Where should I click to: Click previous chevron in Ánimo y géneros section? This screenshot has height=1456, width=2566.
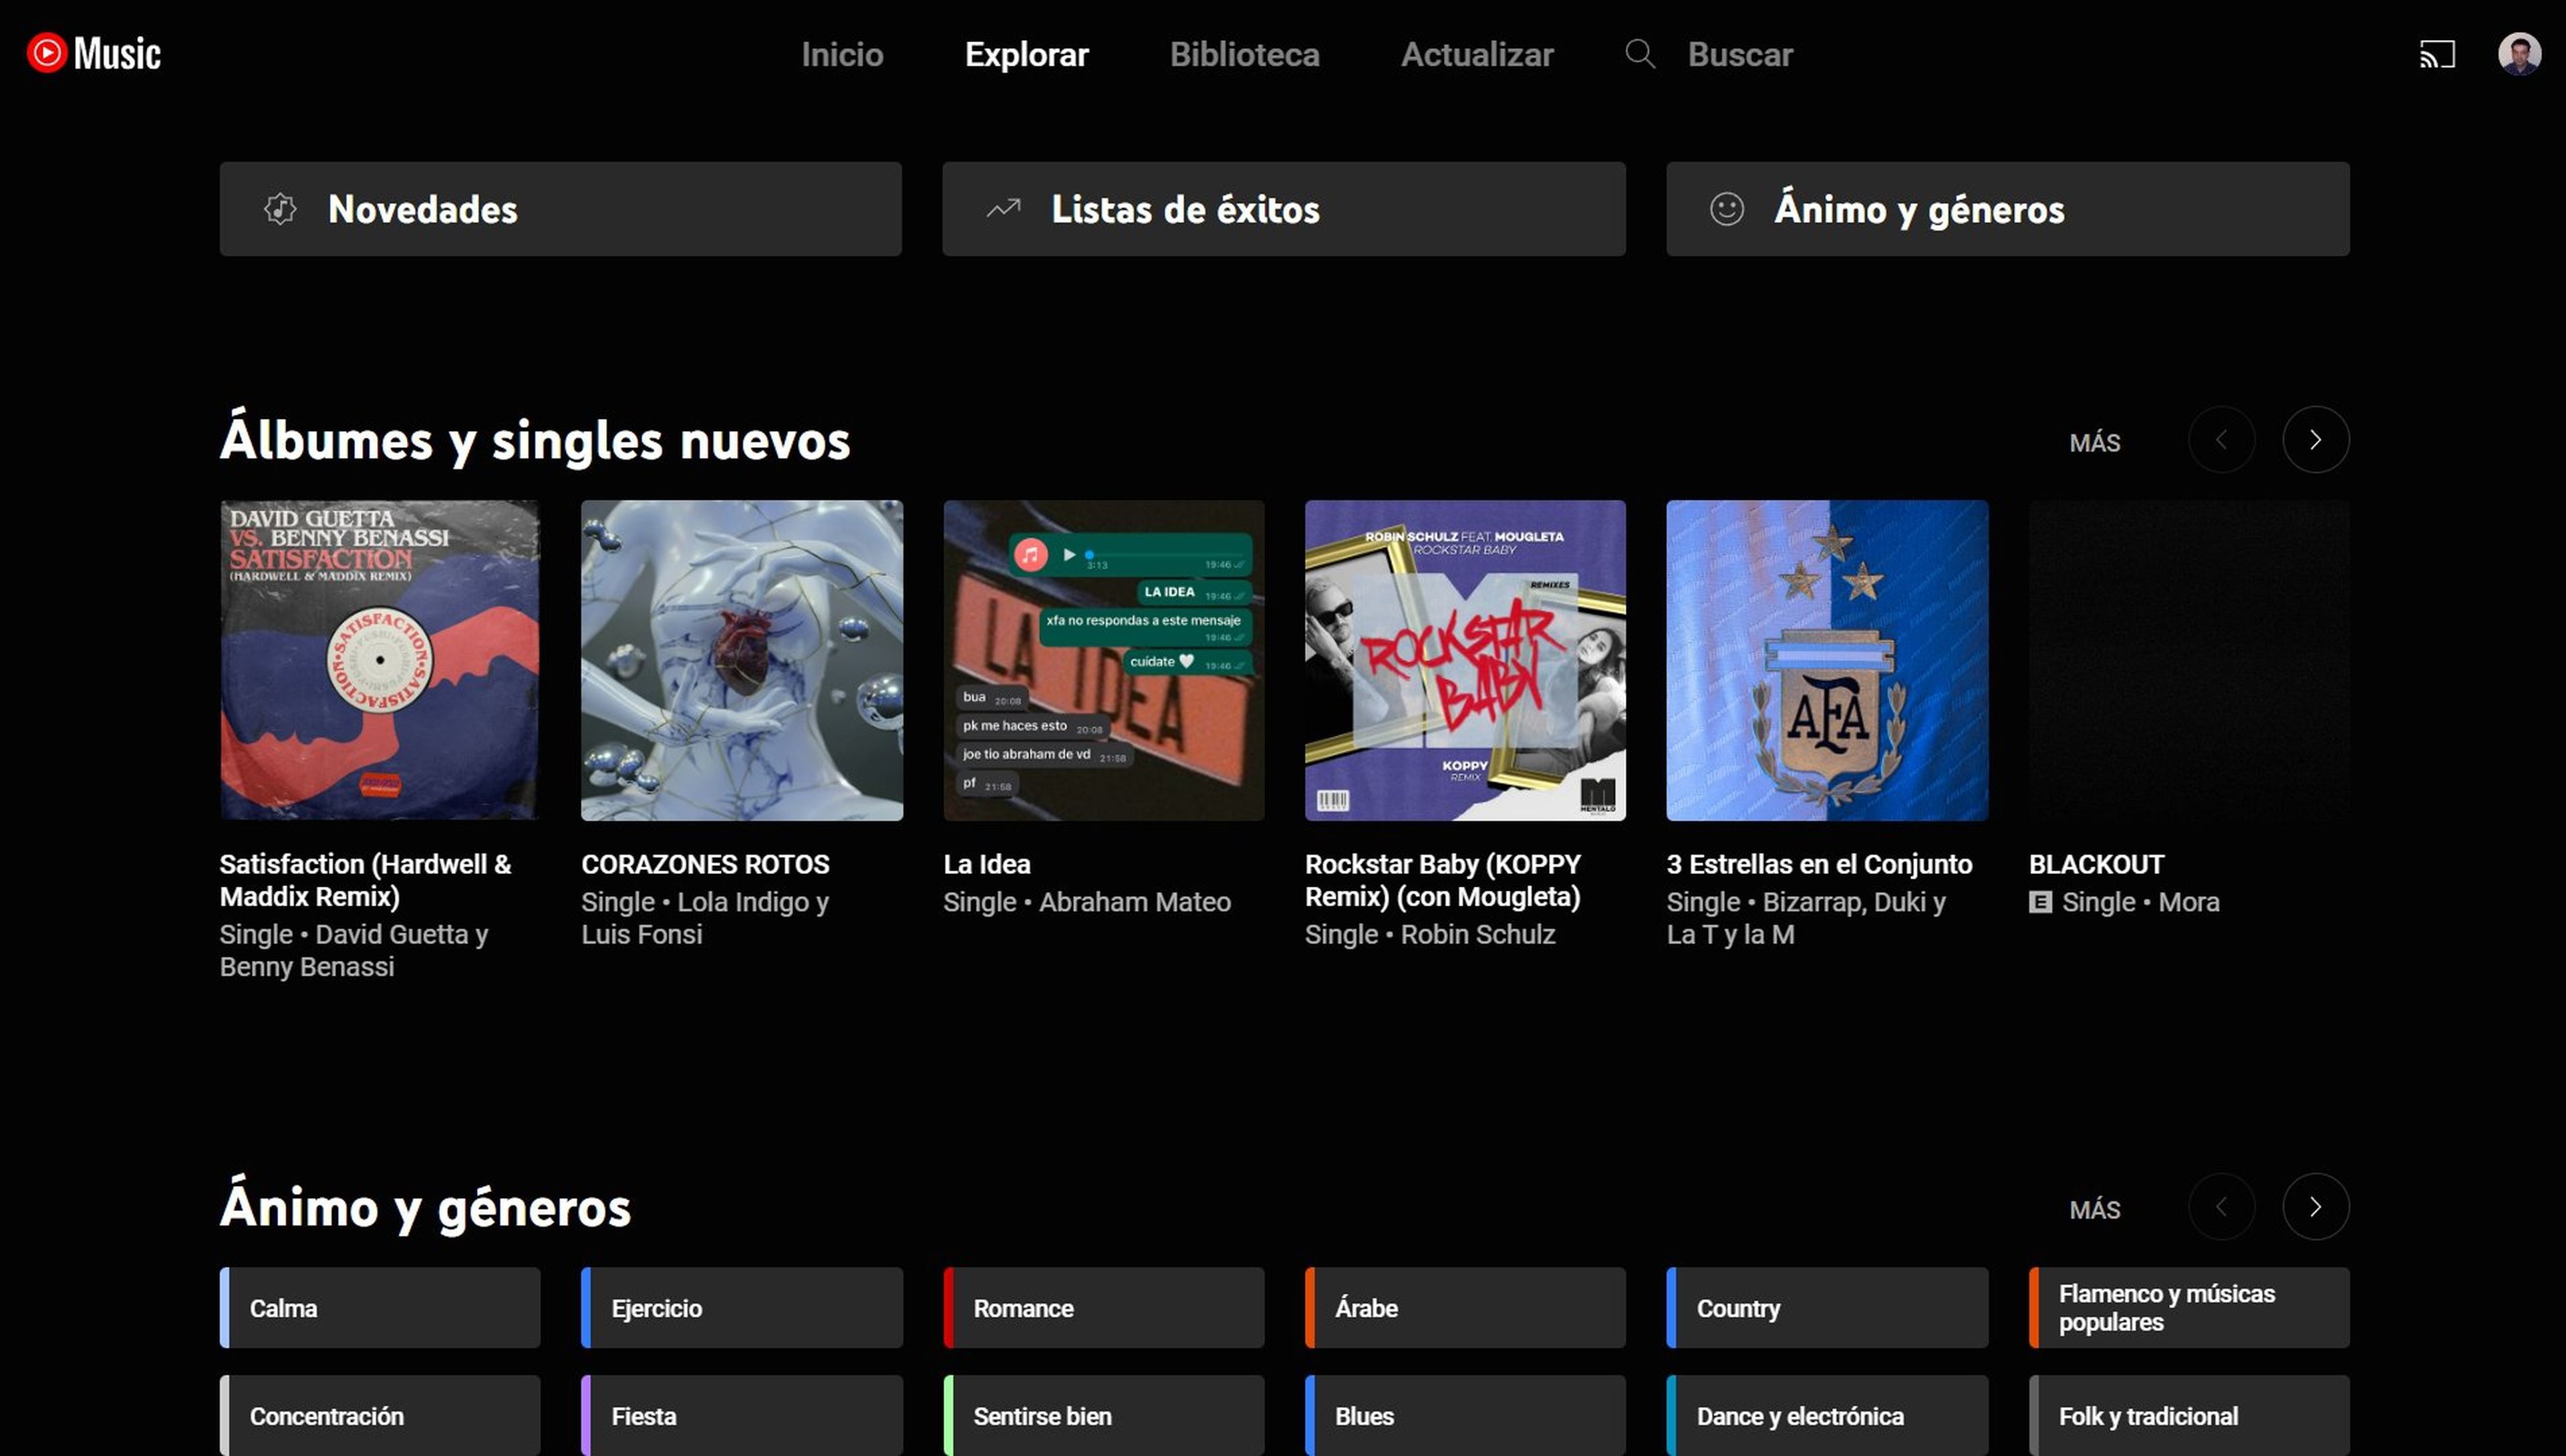pos(2222,1207)
